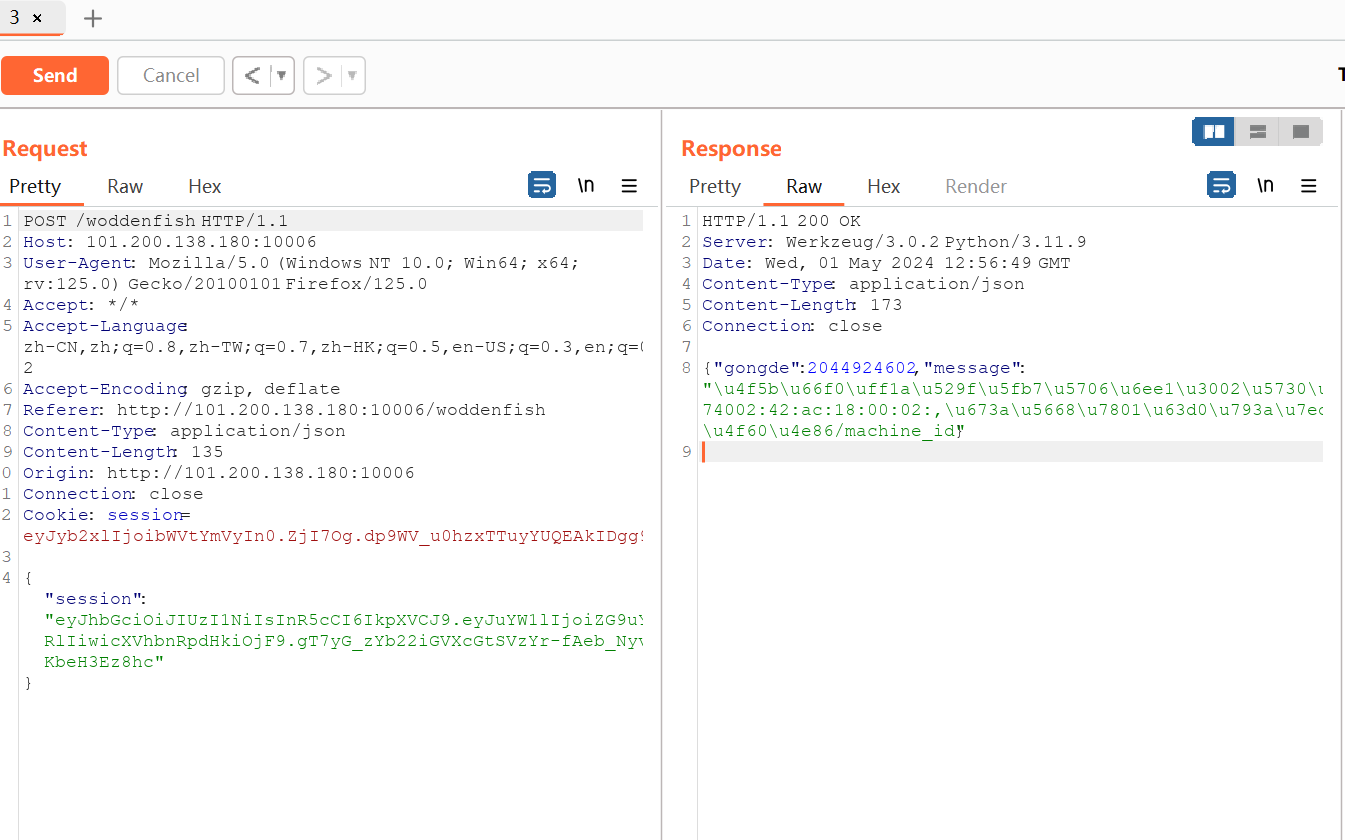Click the Referer header line
This screenshot has width=1345, height=840.
285,410
